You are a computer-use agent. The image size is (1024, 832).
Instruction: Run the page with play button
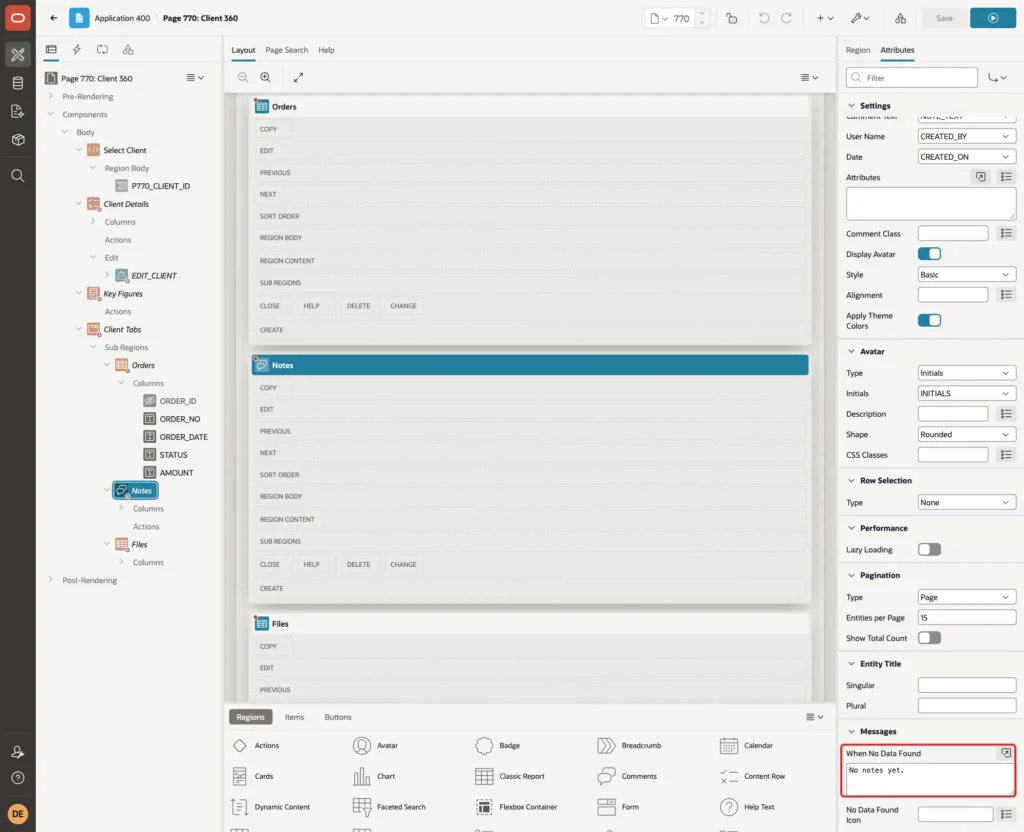(993, 18)
